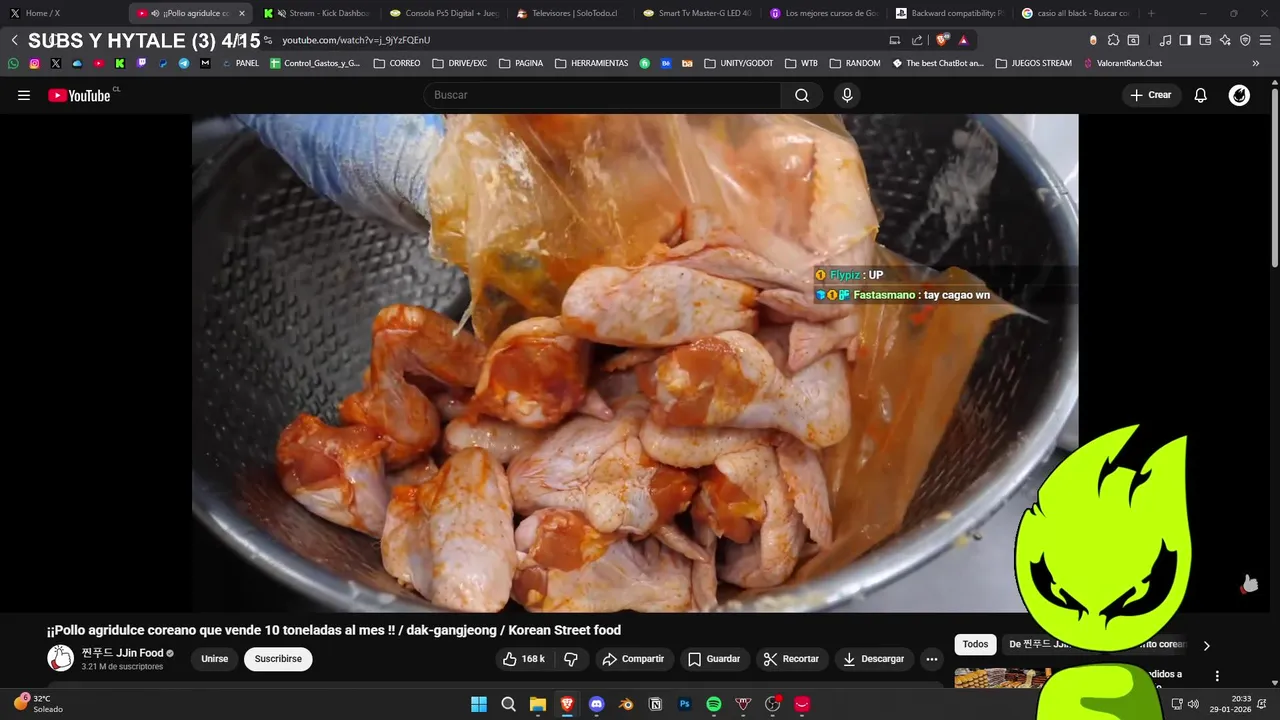This screenshot has height=720, width=1280.
Task: Open the Behance bookmark icon
Action: (x=666, y=63)
